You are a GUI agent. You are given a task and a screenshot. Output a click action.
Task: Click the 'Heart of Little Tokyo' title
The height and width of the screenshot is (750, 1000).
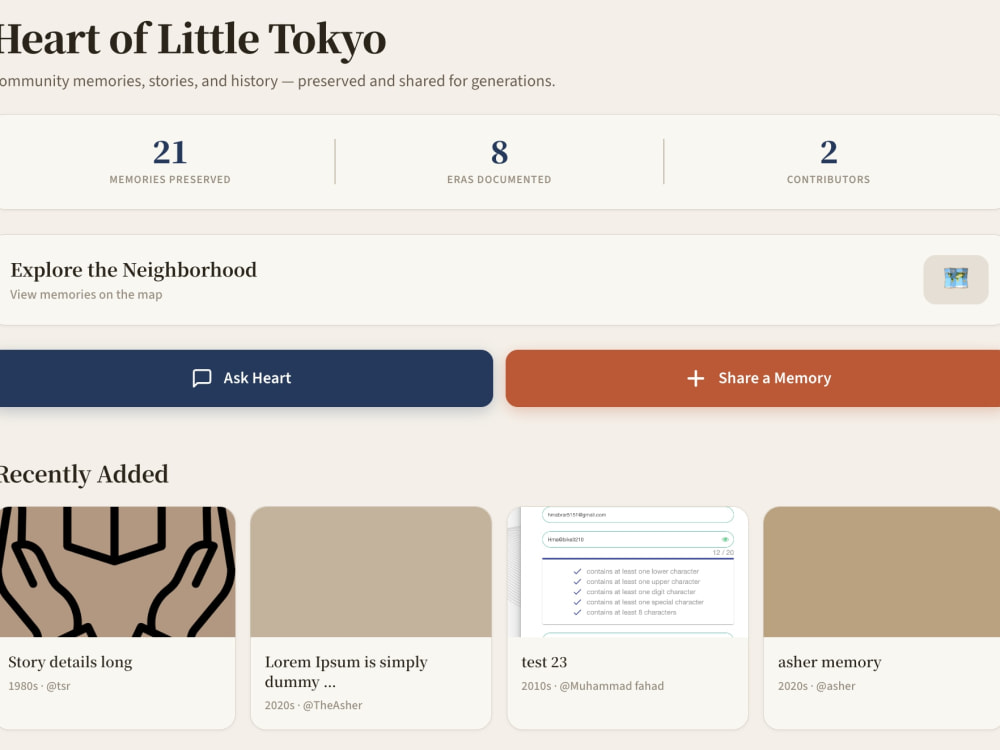[193, 40]
